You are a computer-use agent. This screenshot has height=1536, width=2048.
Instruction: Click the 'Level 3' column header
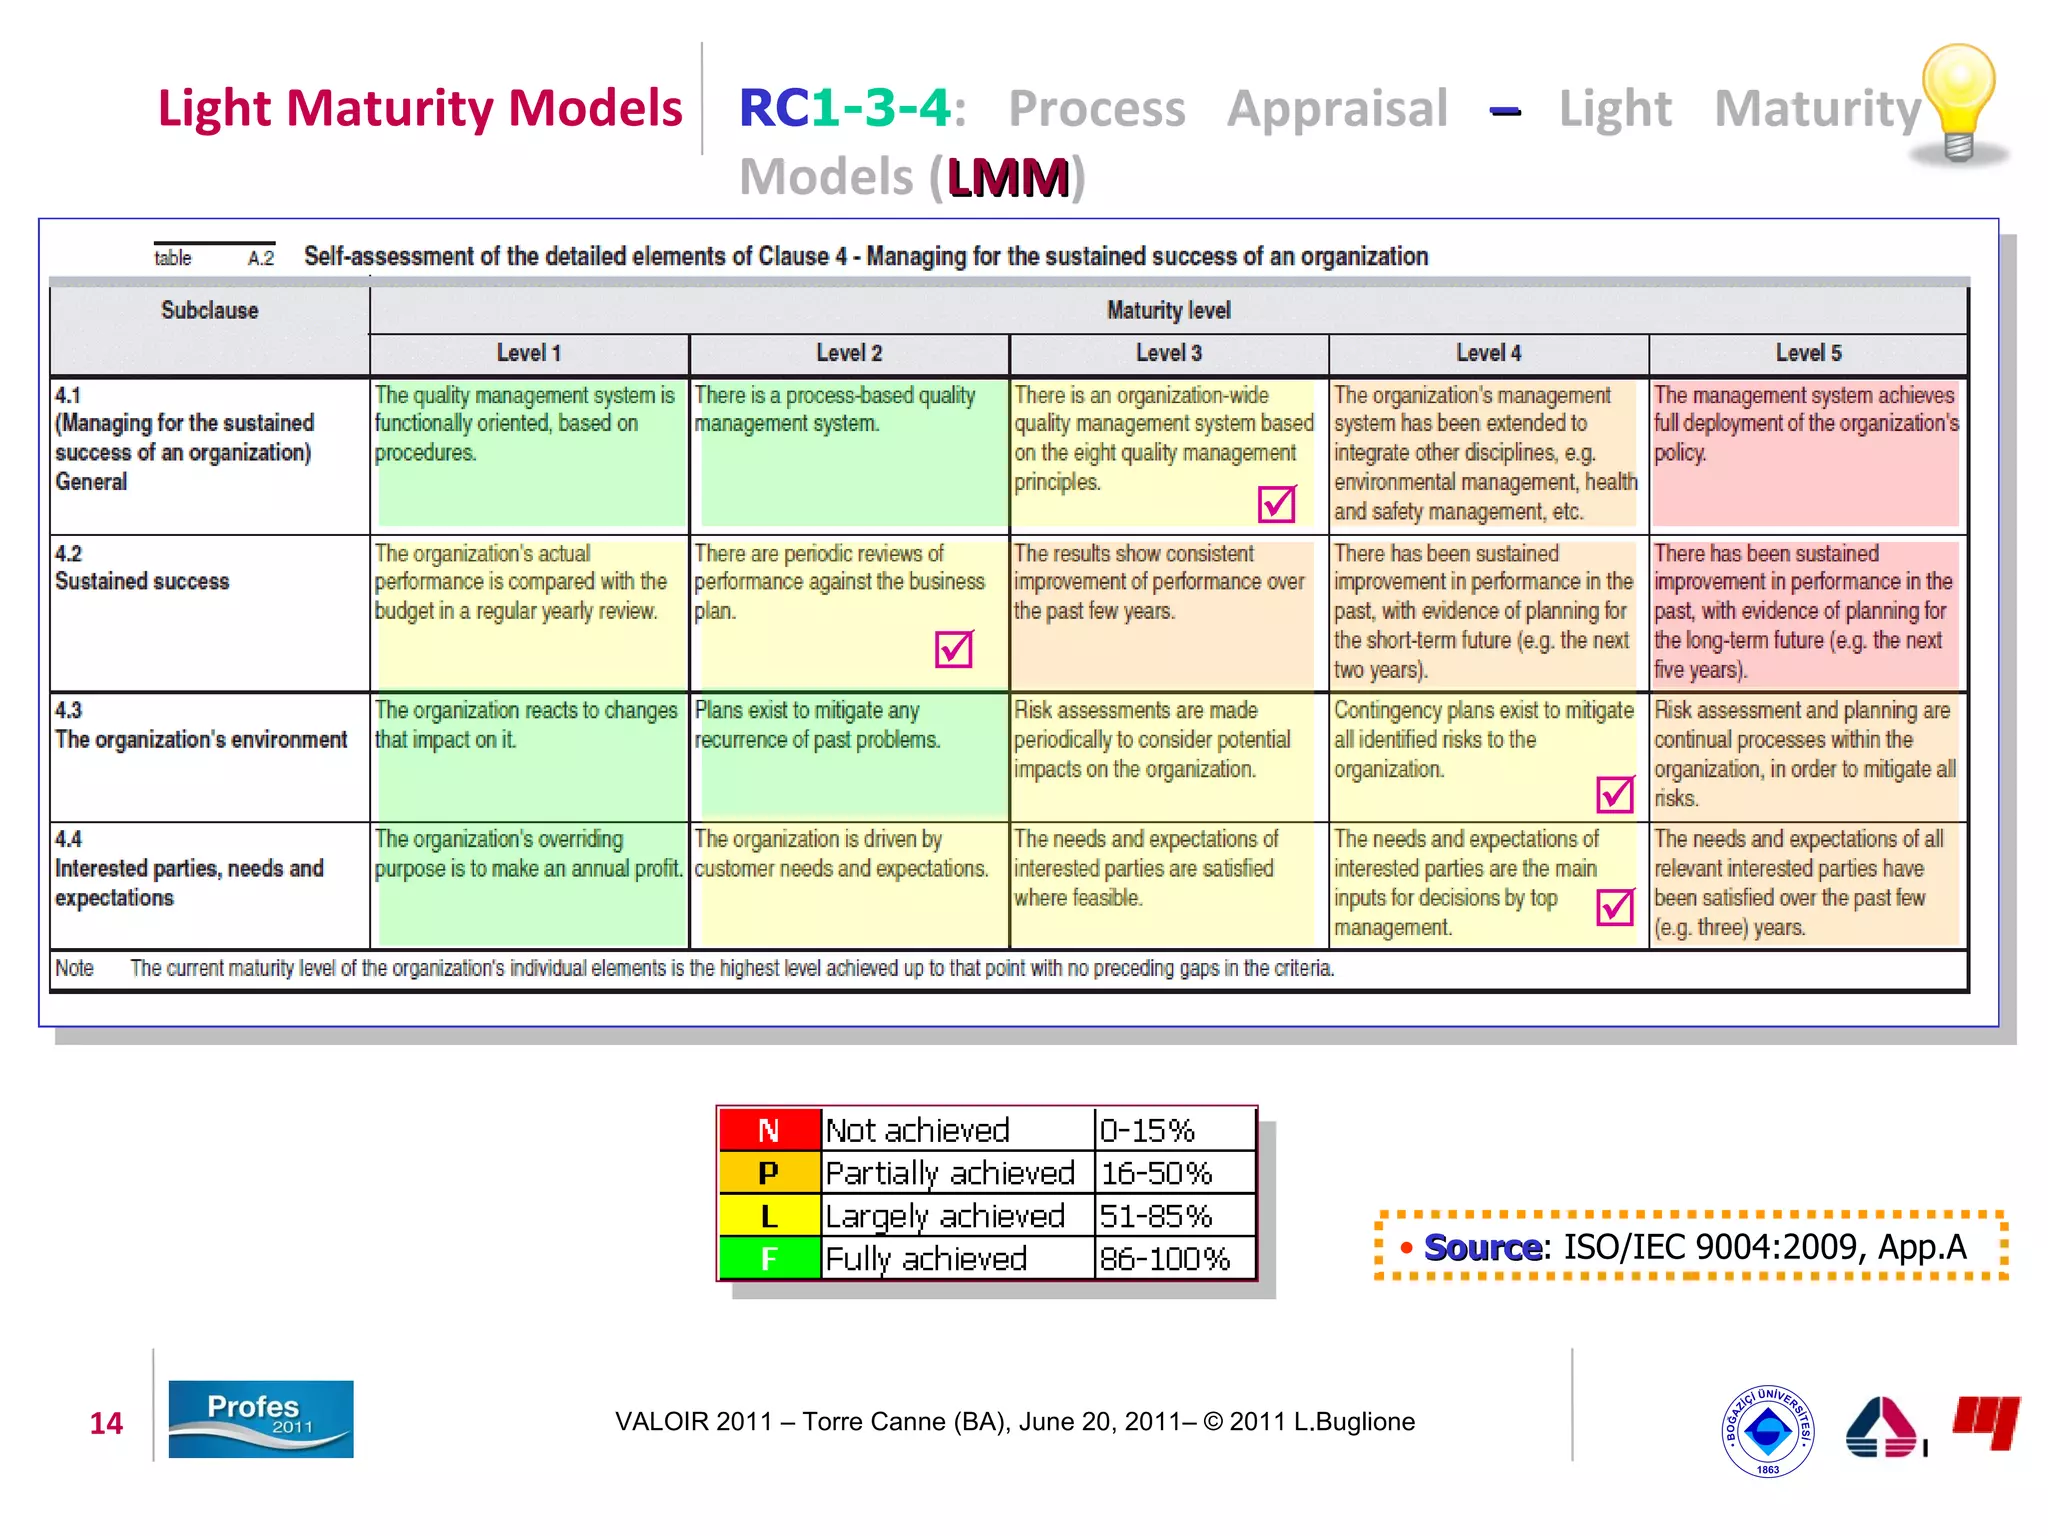(1169, 353)
